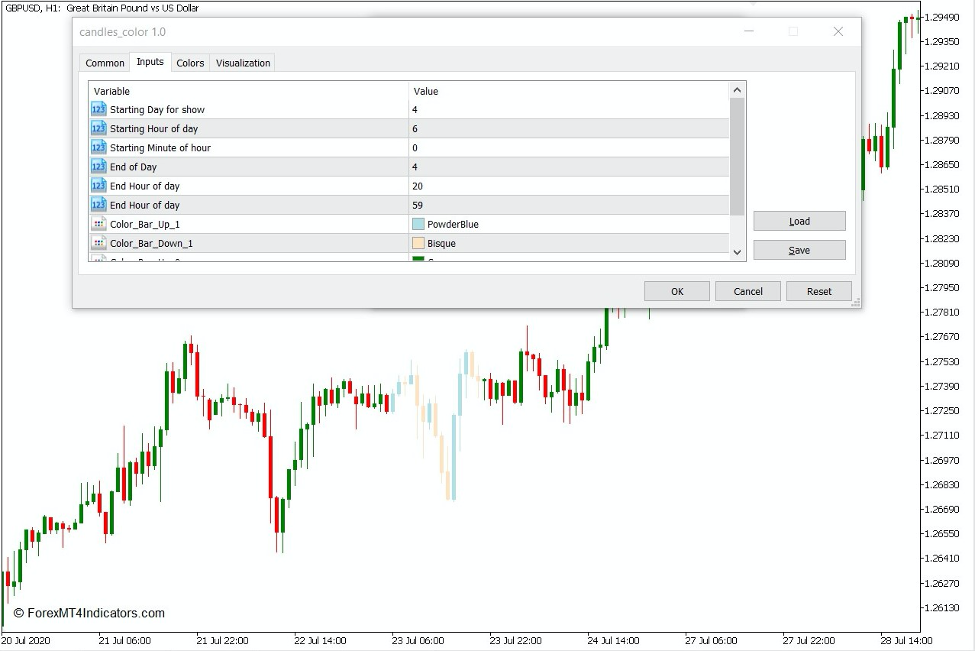Click the 123 icon on the first End Hour of day row
The height and width of the screenshot is (652, 977).
point(98,185)
